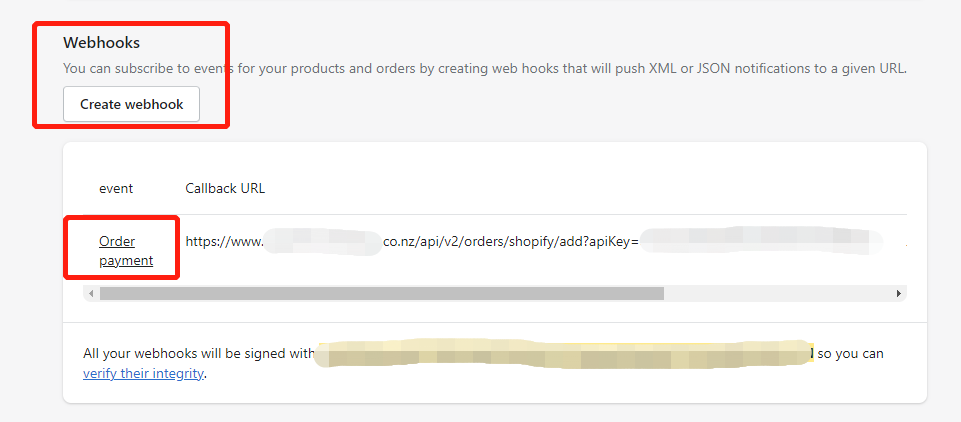The height and width of the screenshot is (422, 961).
Task: Click the text 'All your webhooks will be signed with'
Action: tap(199, 353)
